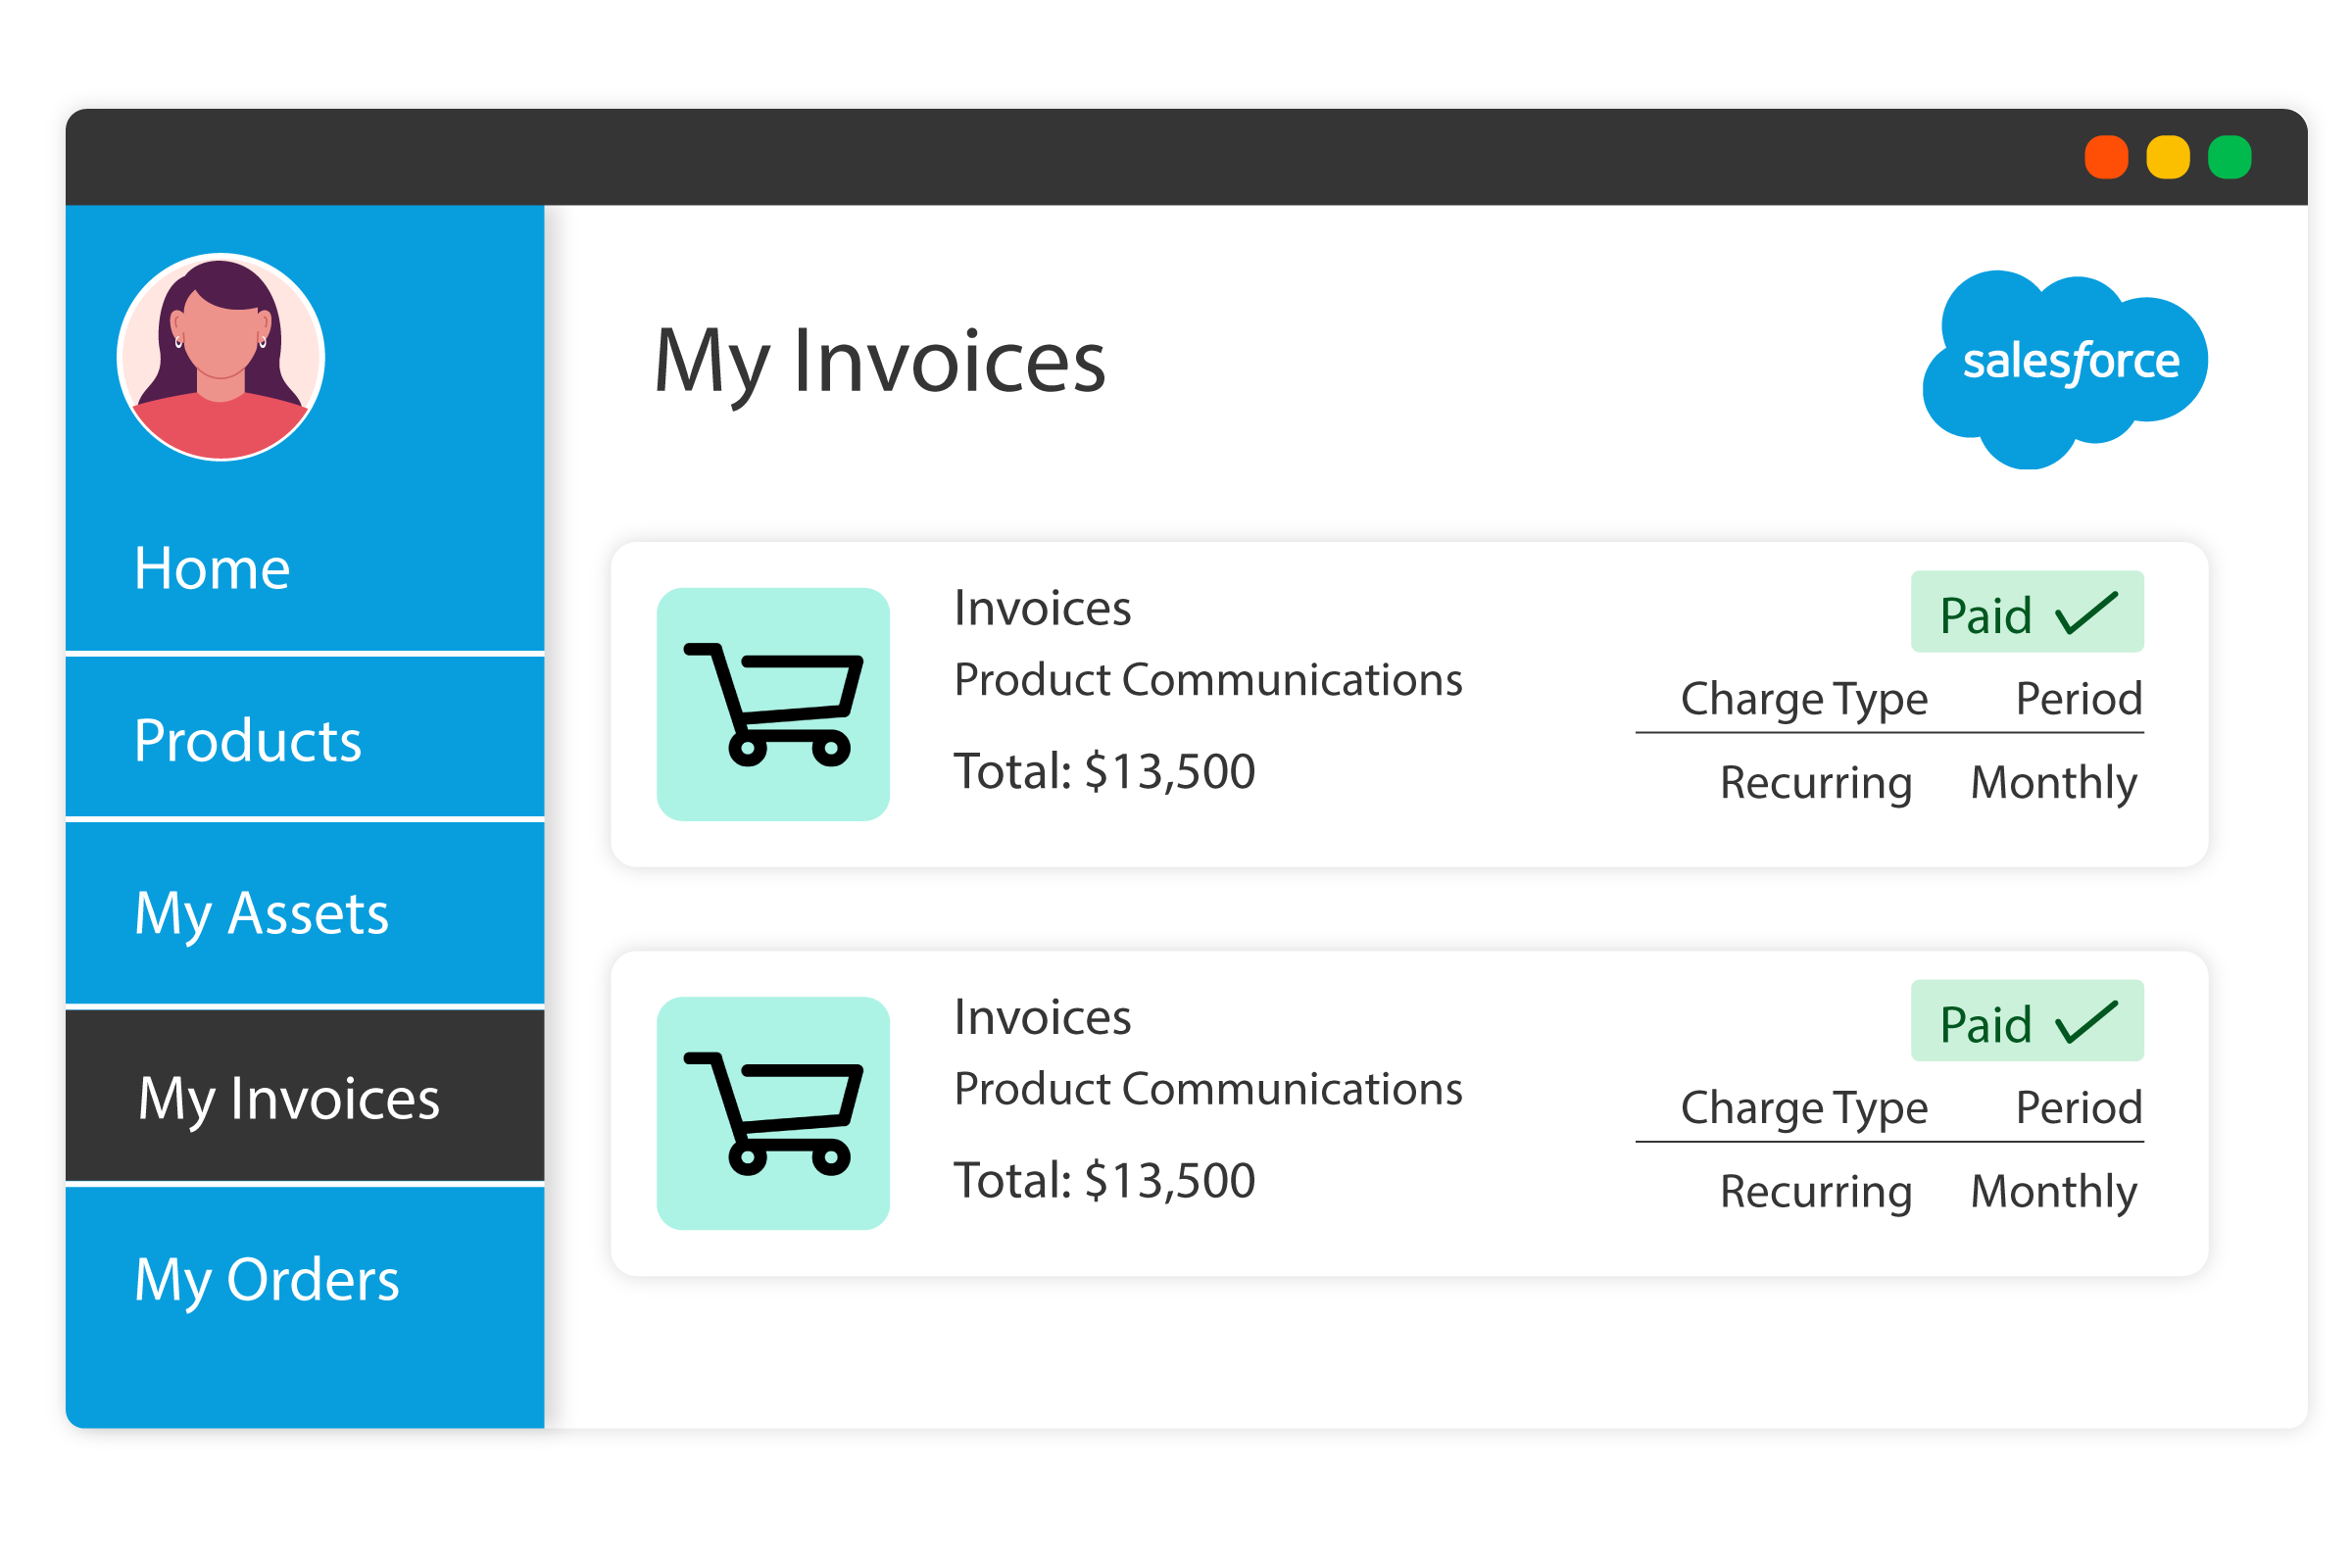Image resolution: width=2352 pixels, height=1568 pixels.
Task: Click the yellow window control dot
Action: point(2167,156)
